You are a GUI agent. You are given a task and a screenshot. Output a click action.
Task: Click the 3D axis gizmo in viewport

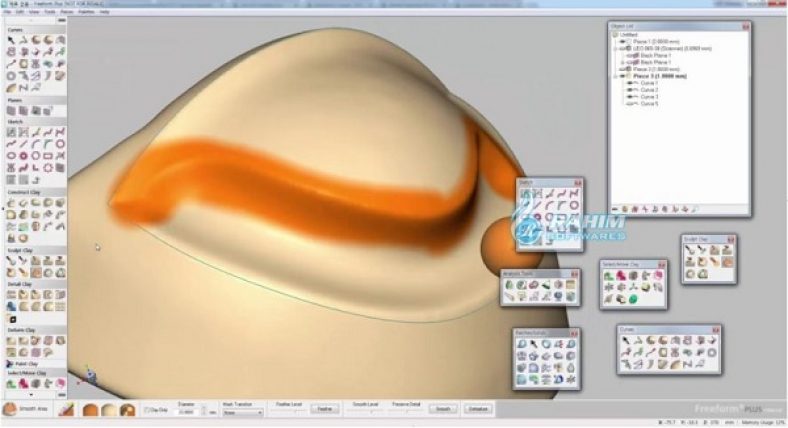90,375
